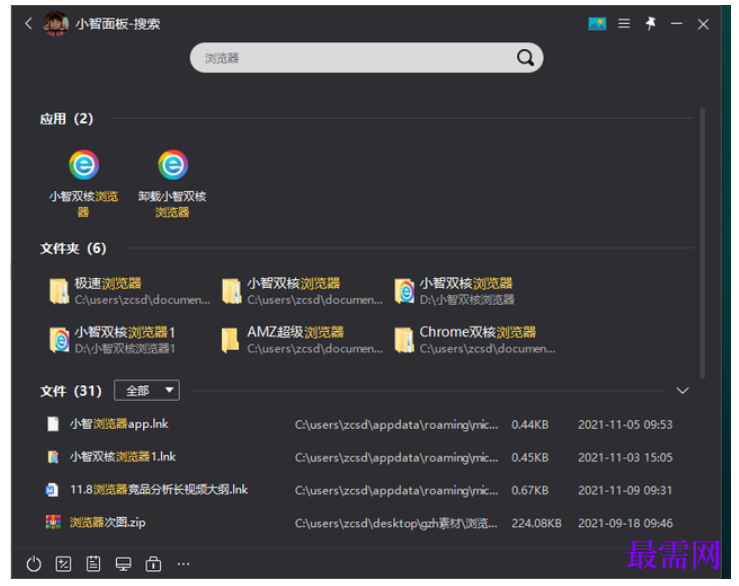Click the magnifier search icon
The width and height of the screenshot is (739, 586).
pyautogui.click(x=526, y=58)
